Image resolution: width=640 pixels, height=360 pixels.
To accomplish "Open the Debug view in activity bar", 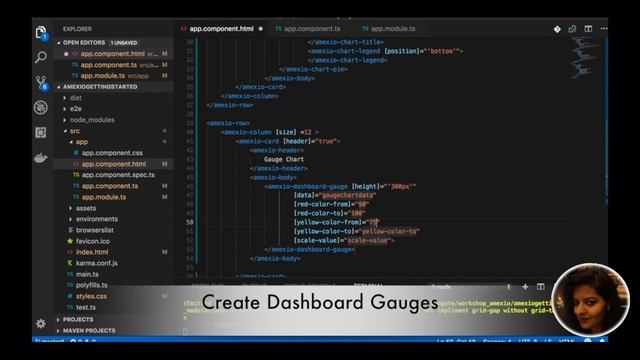I will tap(41, 108).
